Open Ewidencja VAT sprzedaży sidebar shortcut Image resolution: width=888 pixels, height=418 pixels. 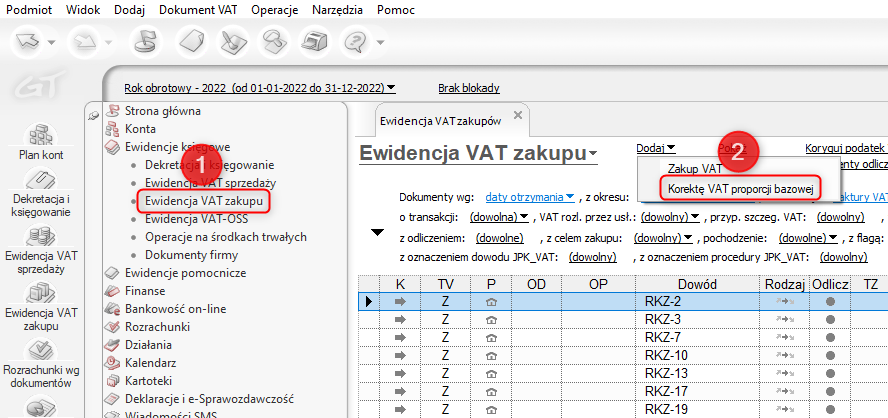coord(41,249)
